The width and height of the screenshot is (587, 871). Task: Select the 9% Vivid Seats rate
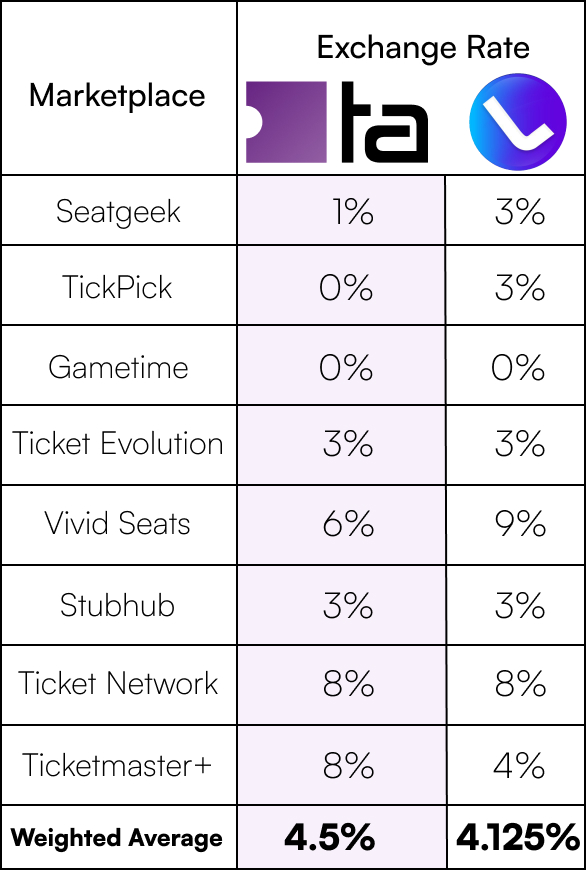520,524
